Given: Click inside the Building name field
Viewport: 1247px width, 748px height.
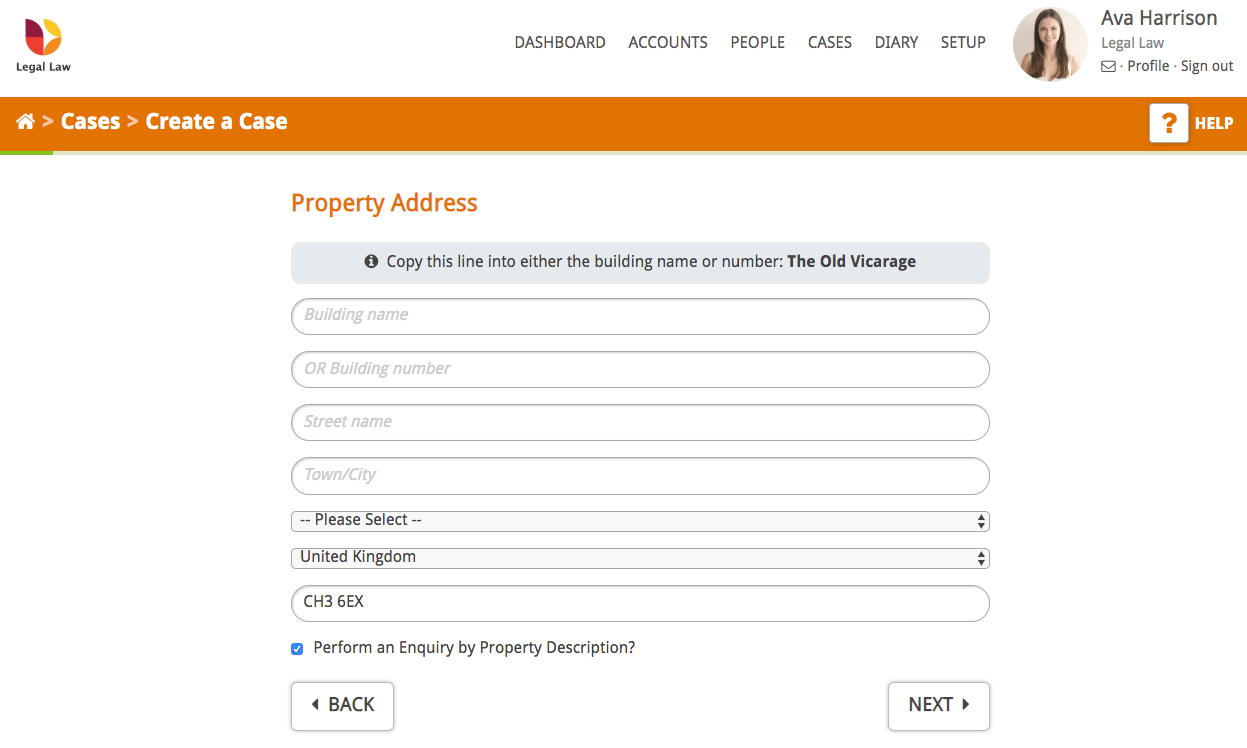Looking at the screenshot, I should (x=640, y=316).
